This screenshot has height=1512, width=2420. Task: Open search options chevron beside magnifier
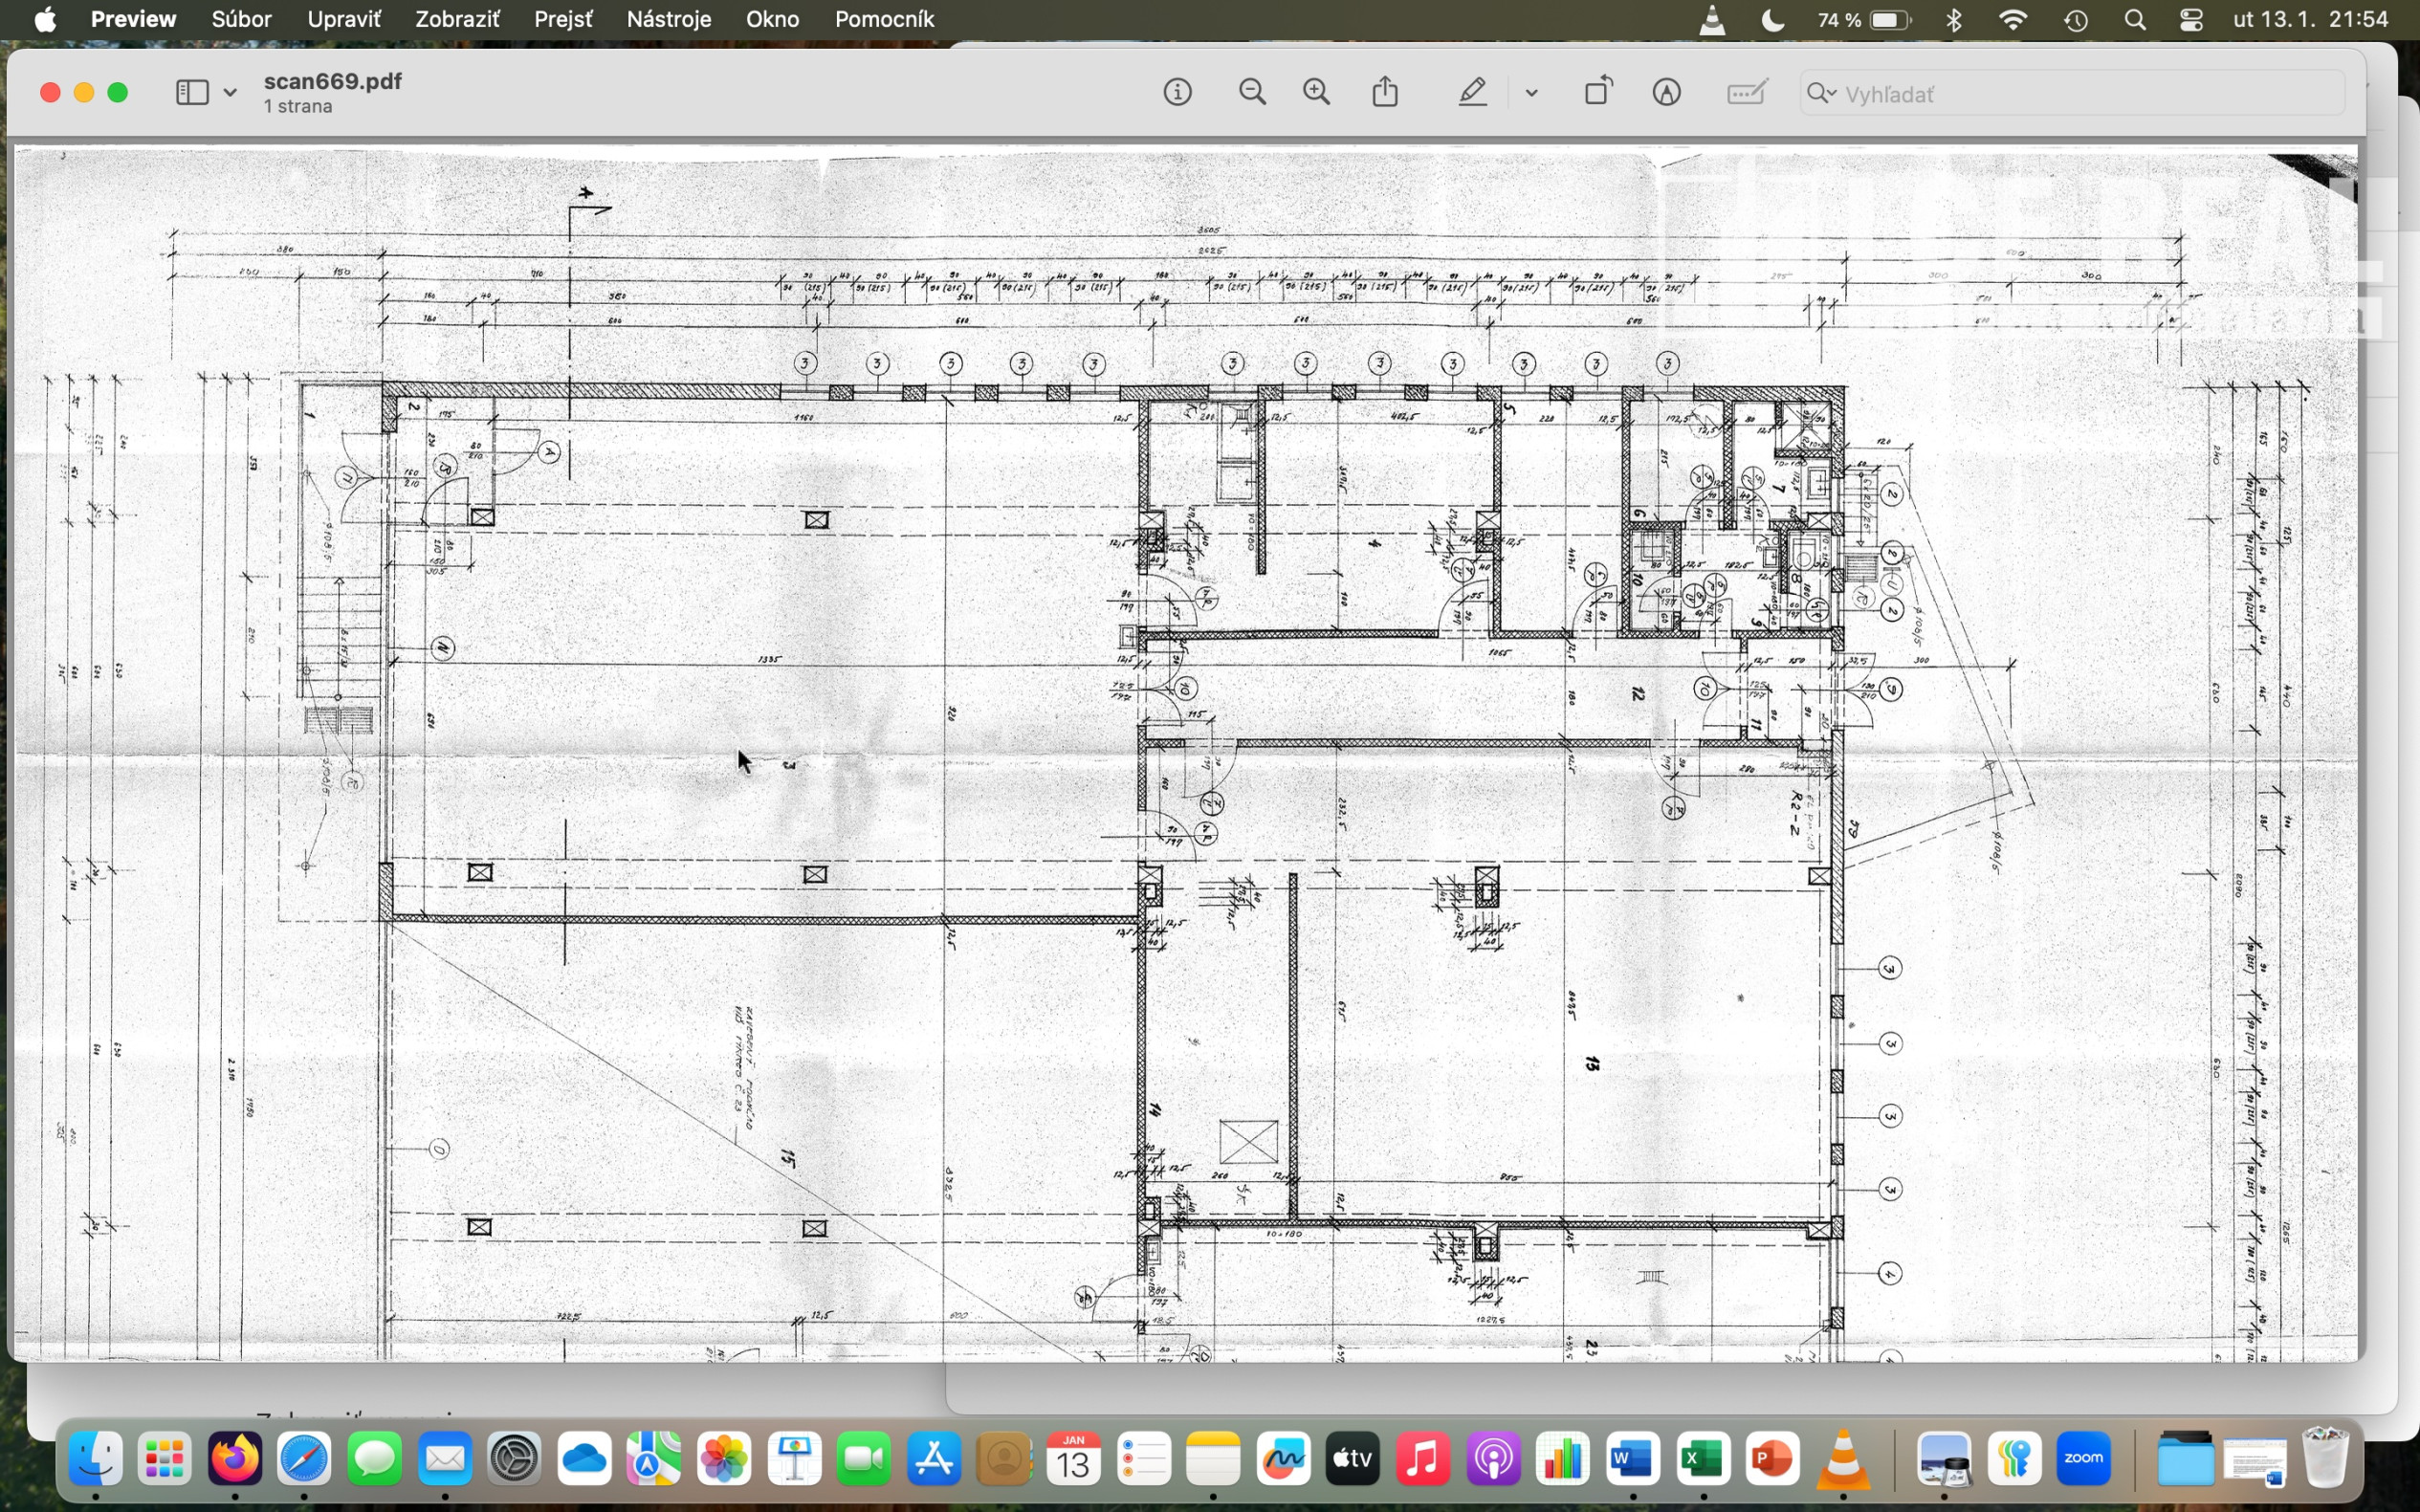1831,93
